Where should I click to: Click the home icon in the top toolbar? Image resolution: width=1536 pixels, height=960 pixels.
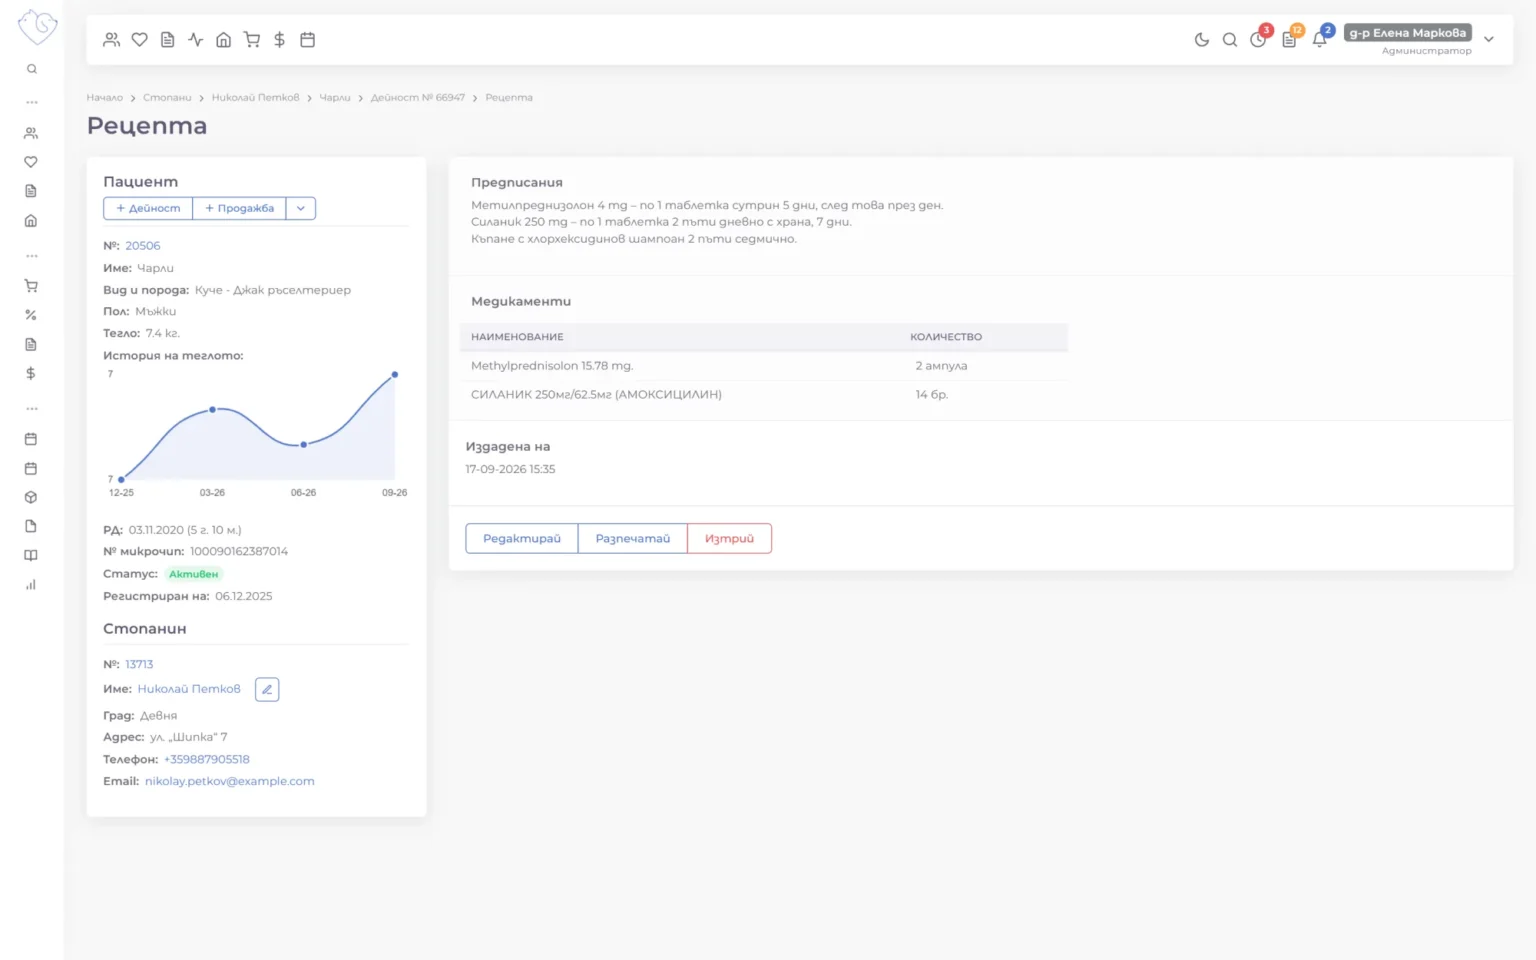click(x=224, y=40)
